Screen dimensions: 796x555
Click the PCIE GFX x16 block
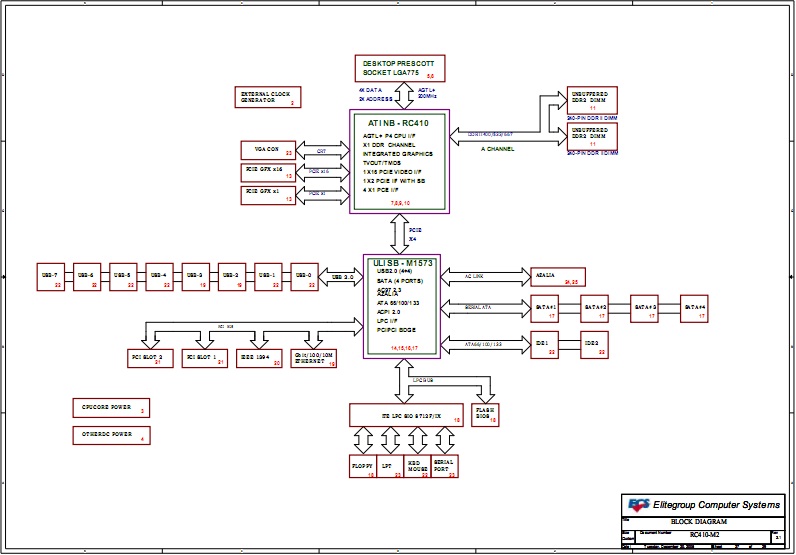[268, 173]
